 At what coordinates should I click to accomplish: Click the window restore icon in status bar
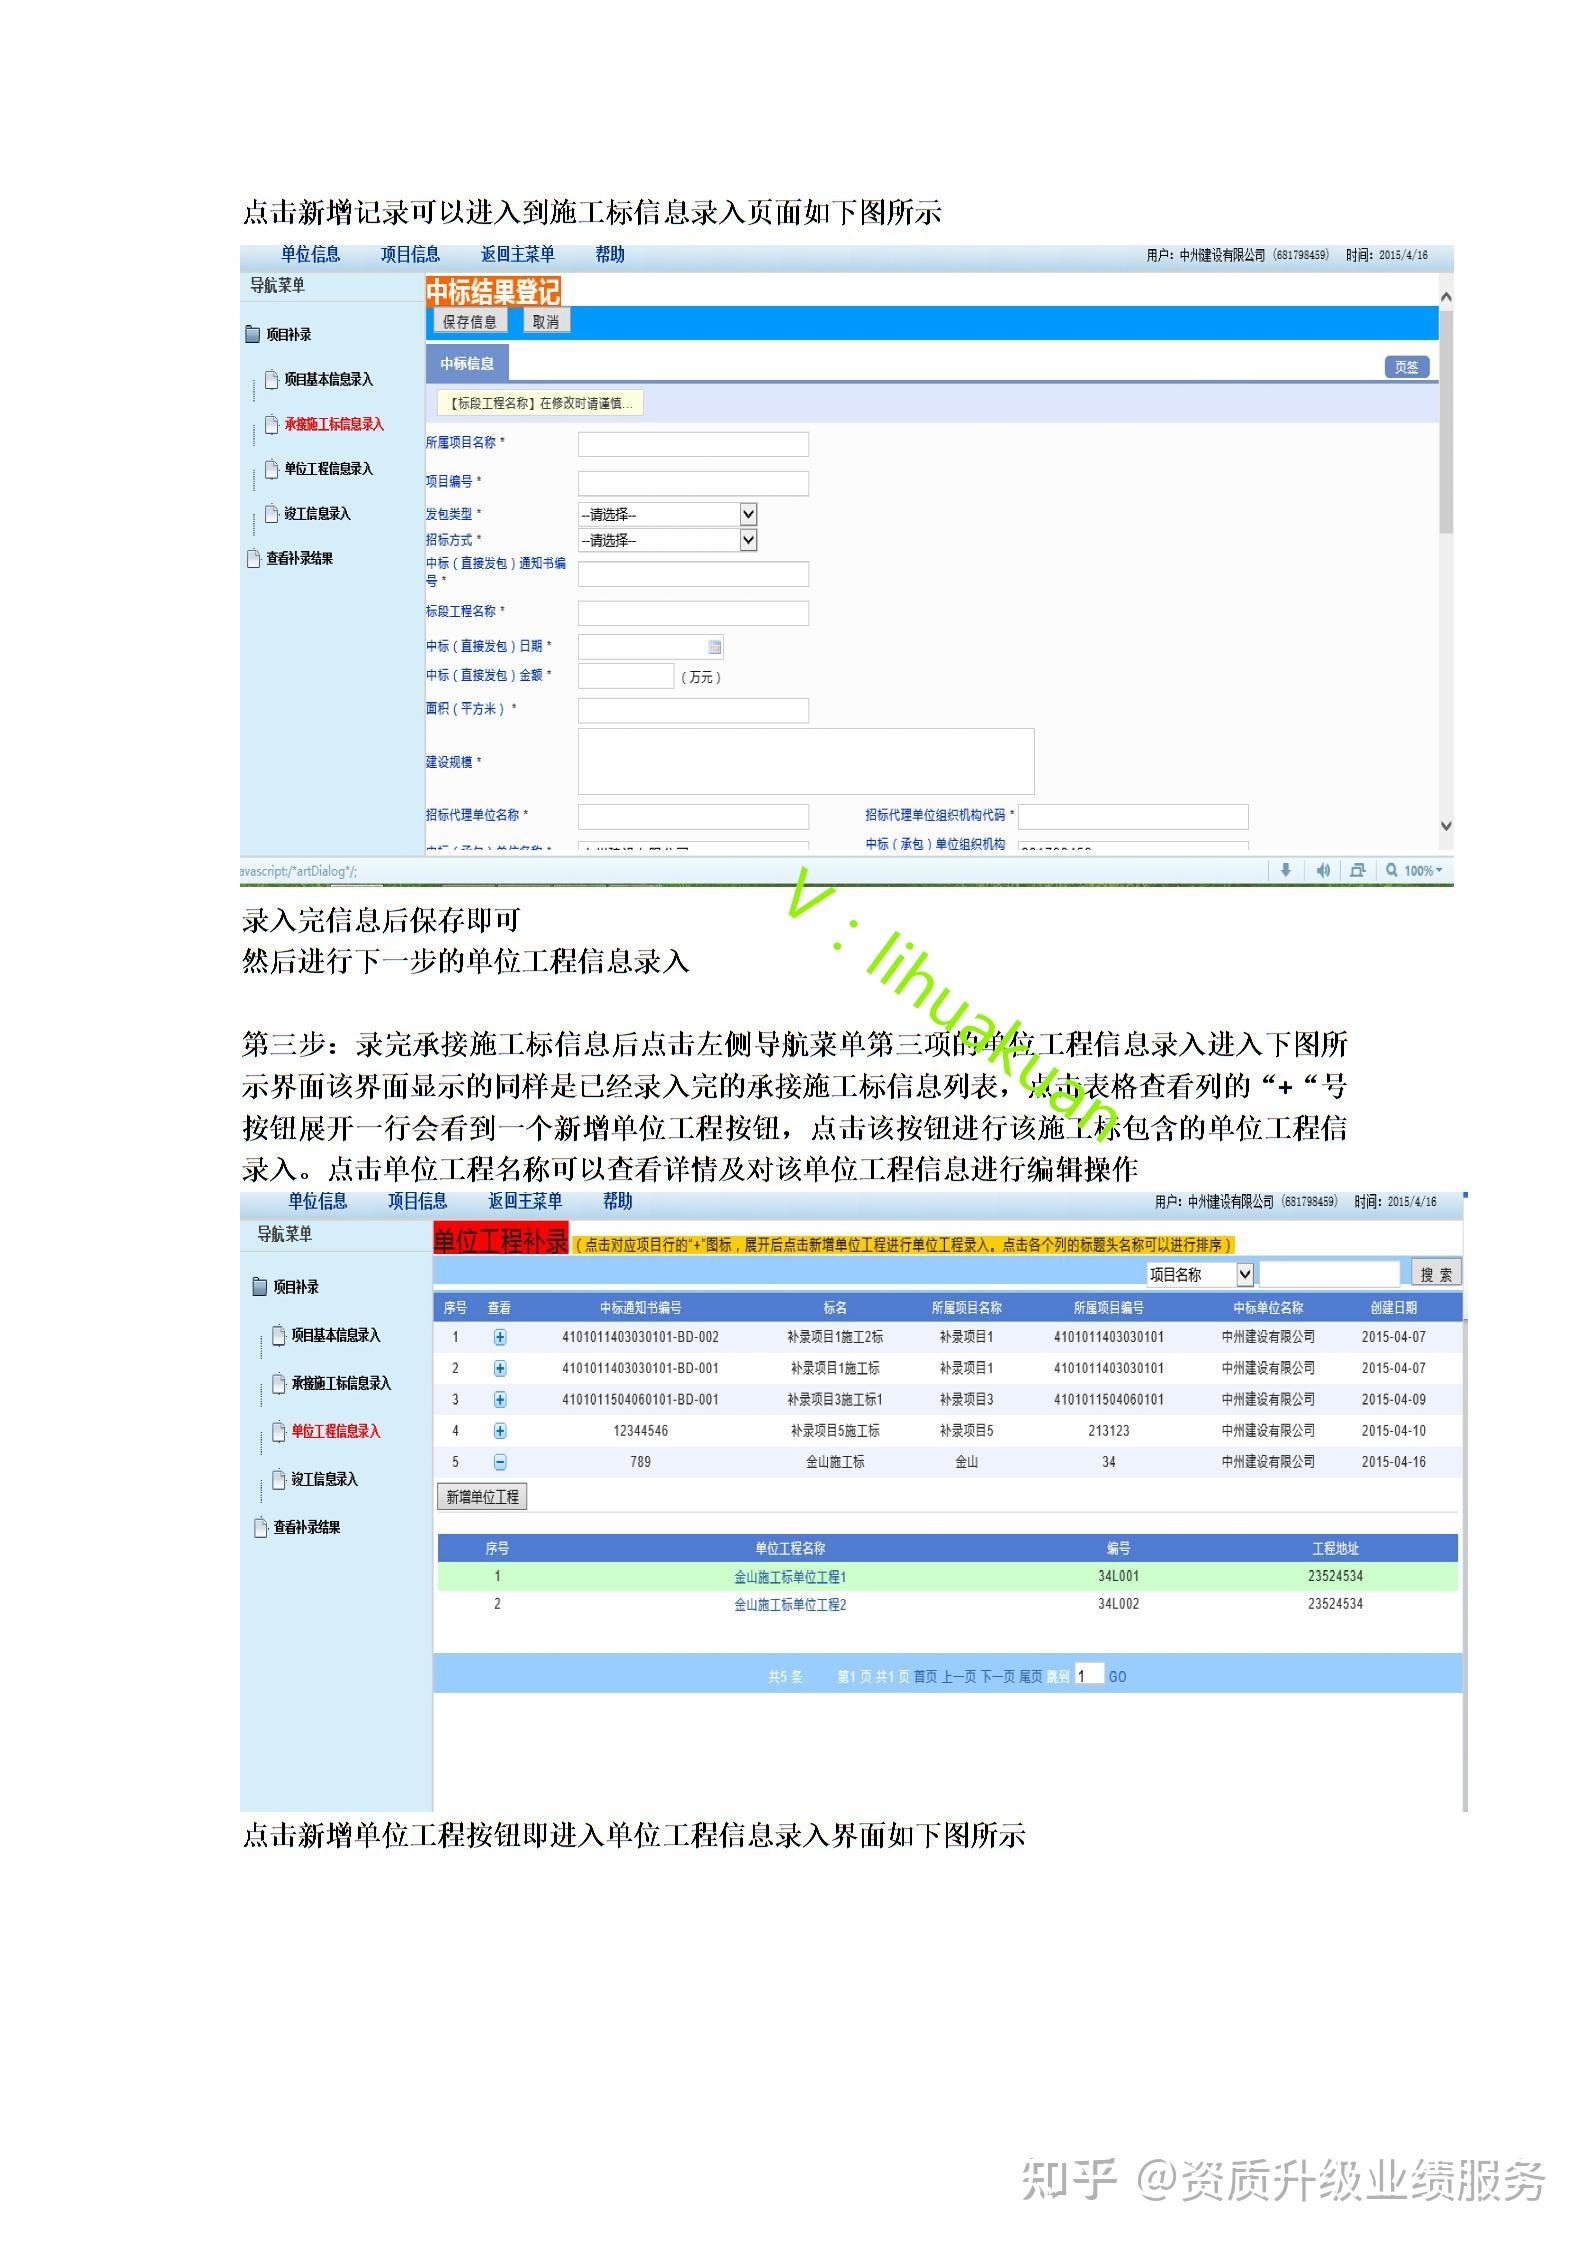1357,870
